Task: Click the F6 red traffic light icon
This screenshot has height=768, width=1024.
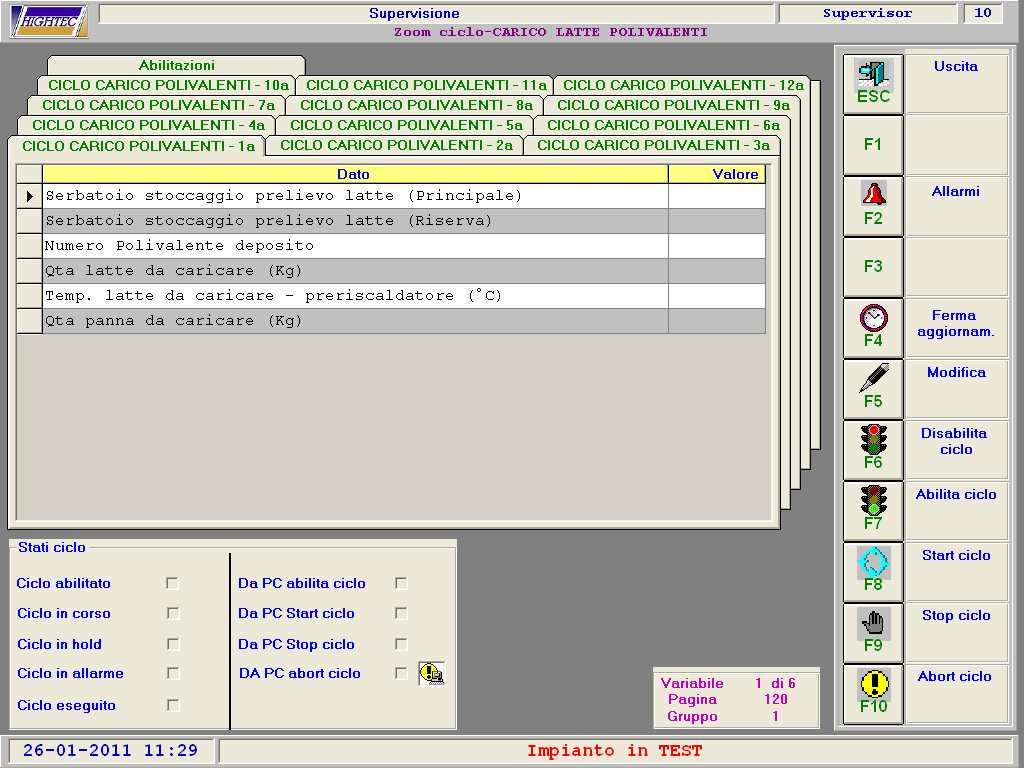Action: [x=873, y=440]
